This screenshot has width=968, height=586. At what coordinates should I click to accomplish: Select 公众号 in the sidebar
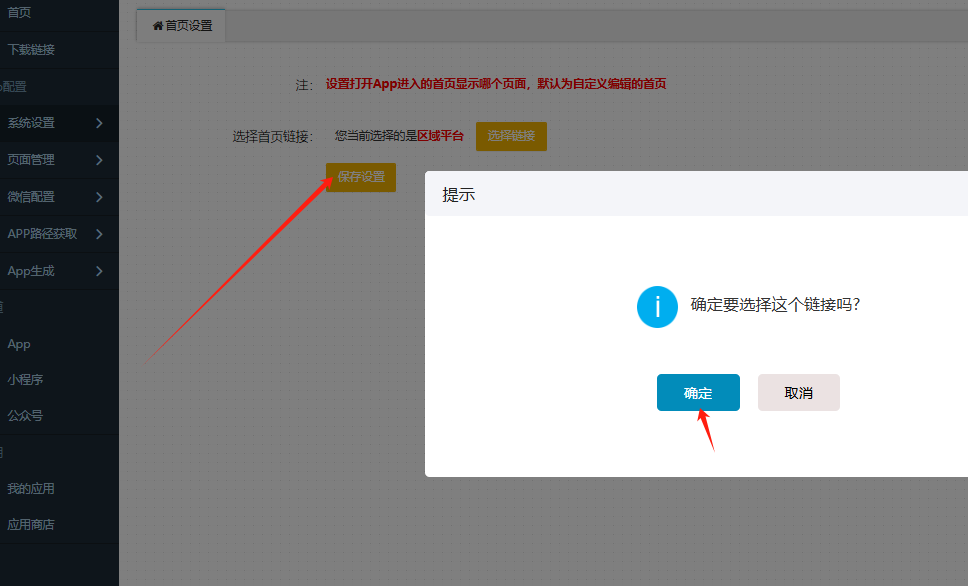pyautogui.click(x=25, y=416)
